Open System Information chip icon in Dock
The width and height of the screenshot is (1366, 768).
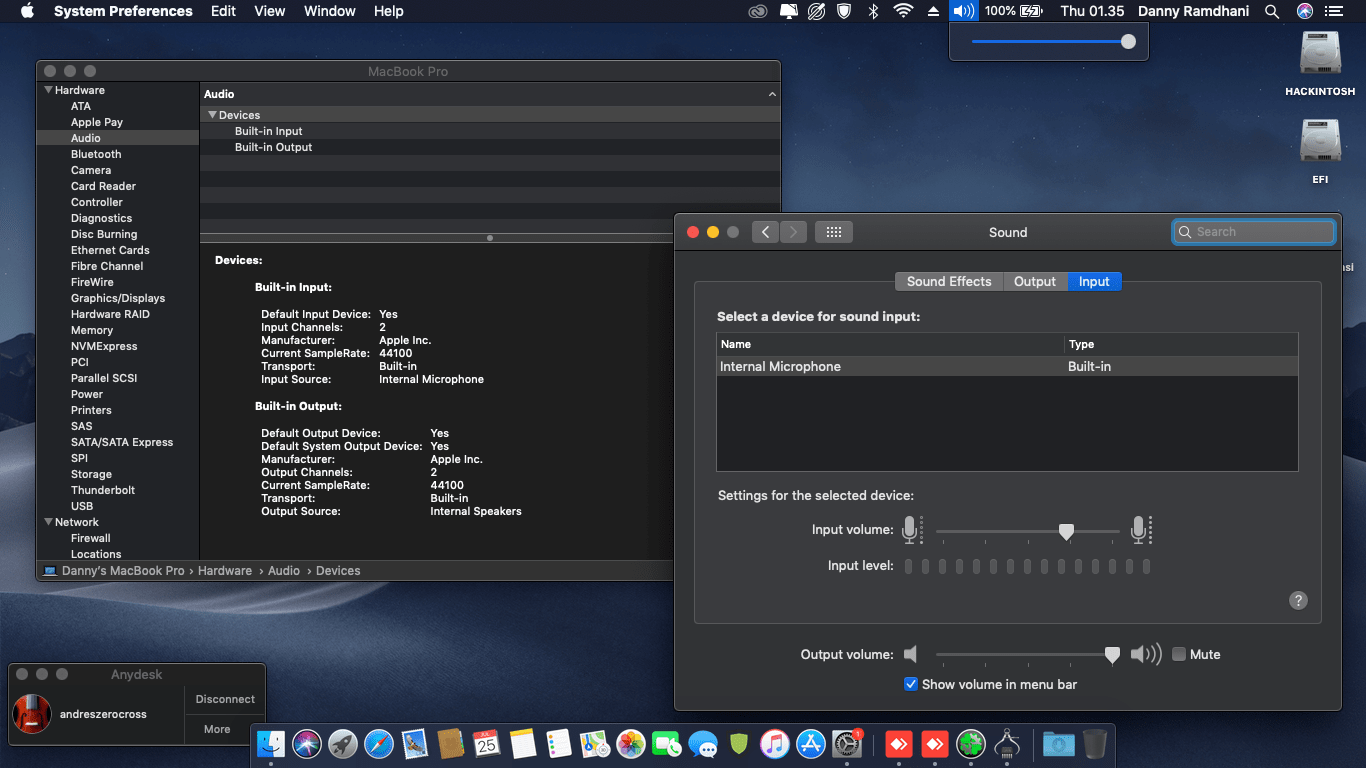[x=1007, y=744]
